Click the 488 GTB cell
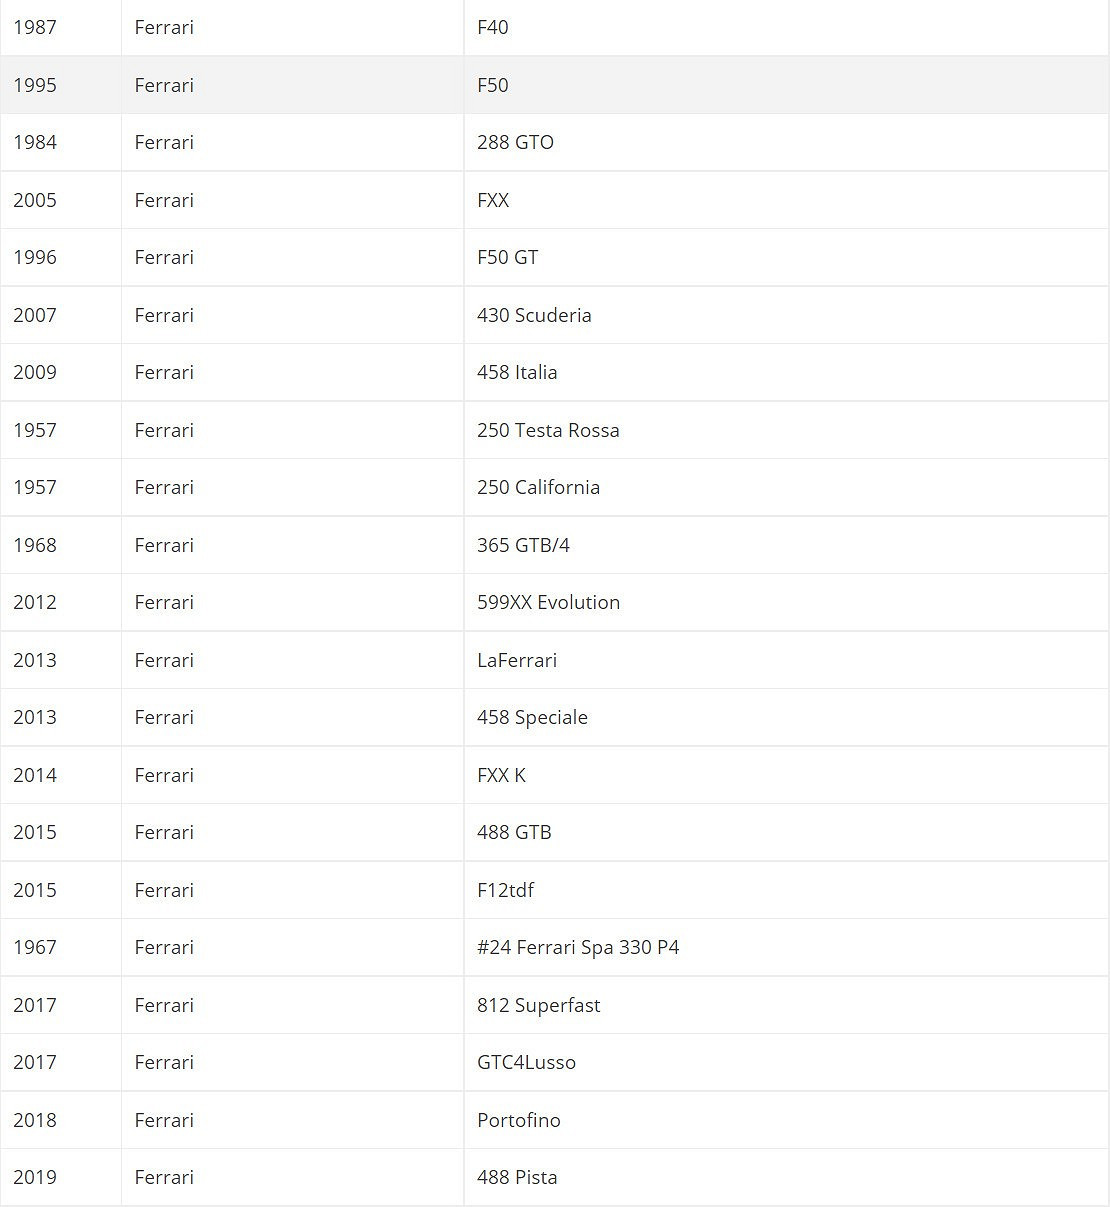 tap(514, 832)
